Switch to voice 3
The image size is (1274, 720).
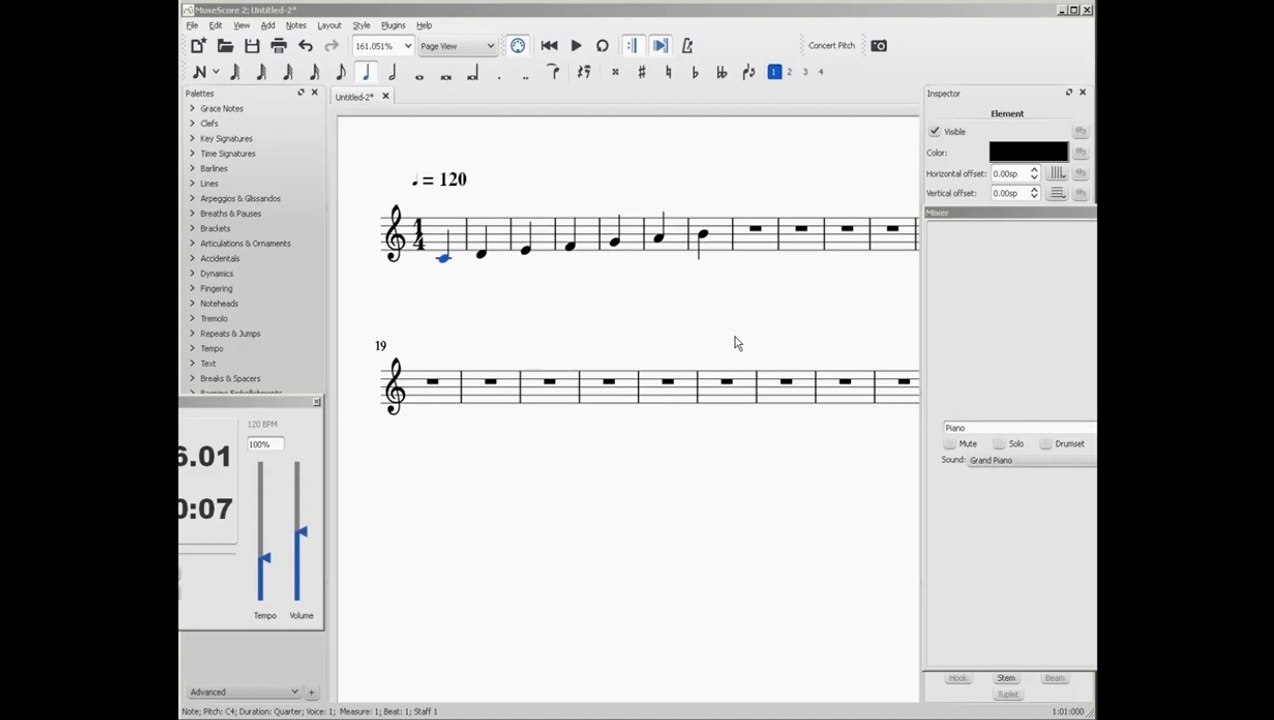tap(805, 72)
